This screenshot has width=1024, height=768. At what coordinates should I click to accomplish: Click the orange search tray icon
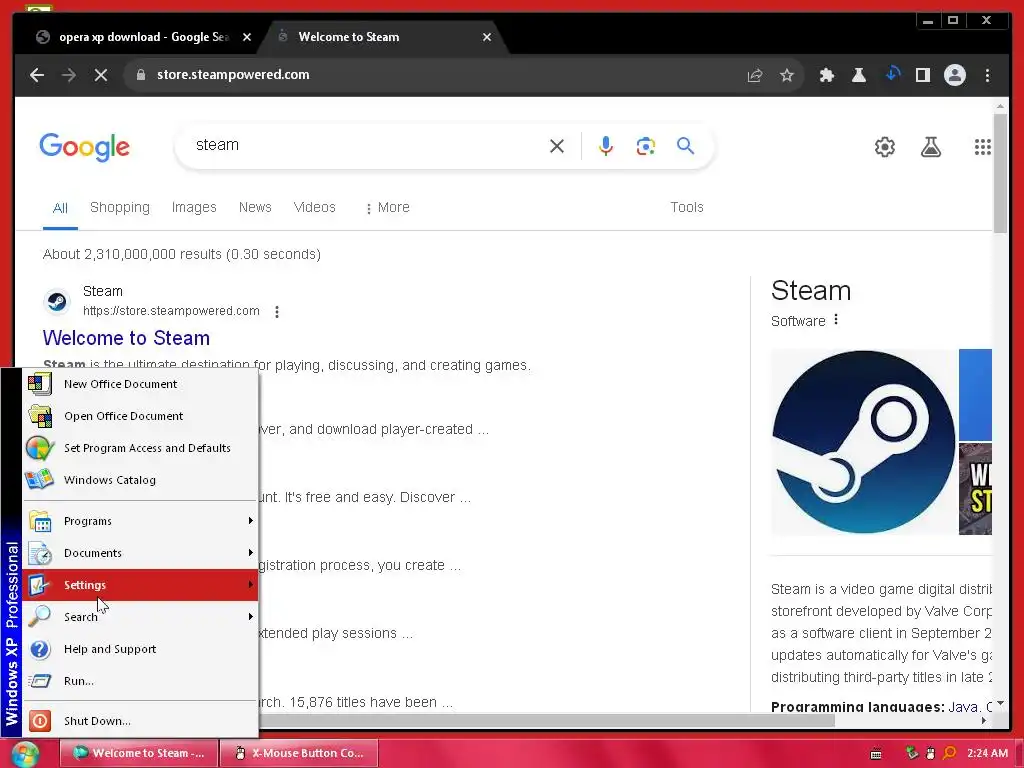[950, 753]
